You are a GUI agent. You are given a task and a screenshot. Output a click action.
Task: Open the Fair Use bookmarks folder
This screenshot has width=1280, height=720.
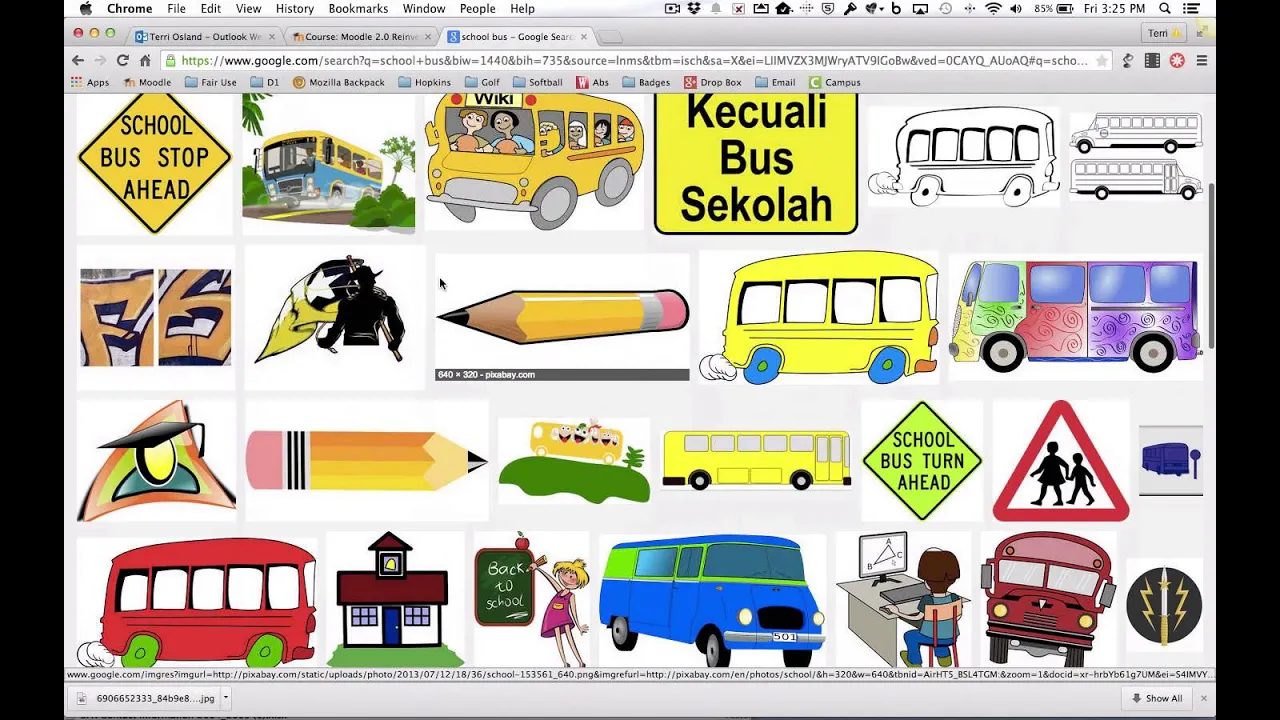coord(209,82)
